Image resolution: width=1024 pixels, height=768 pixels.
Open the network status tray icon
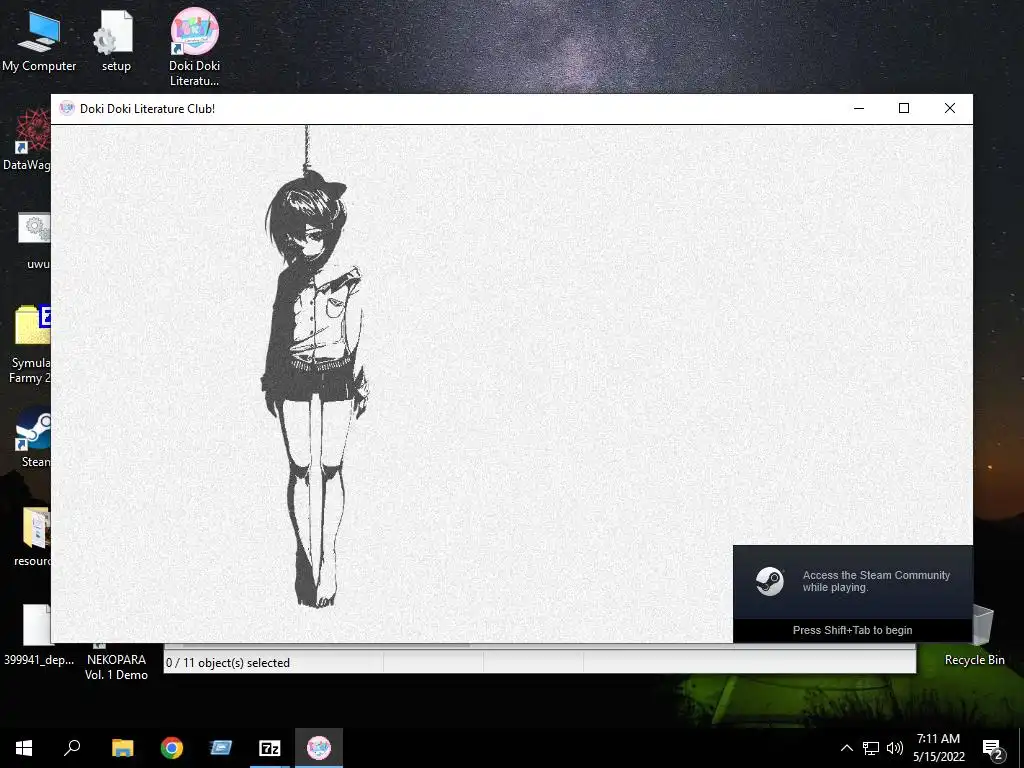point(871,748)
